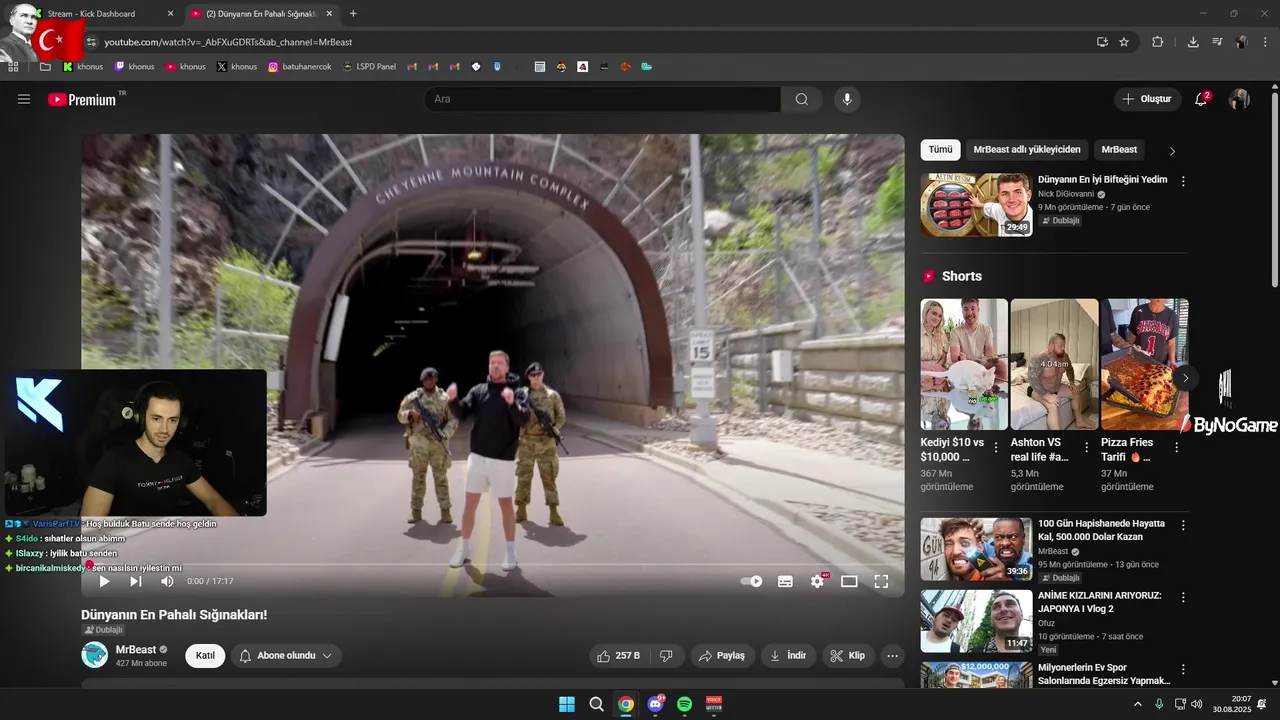Click the video progress bar

(492, 565)
